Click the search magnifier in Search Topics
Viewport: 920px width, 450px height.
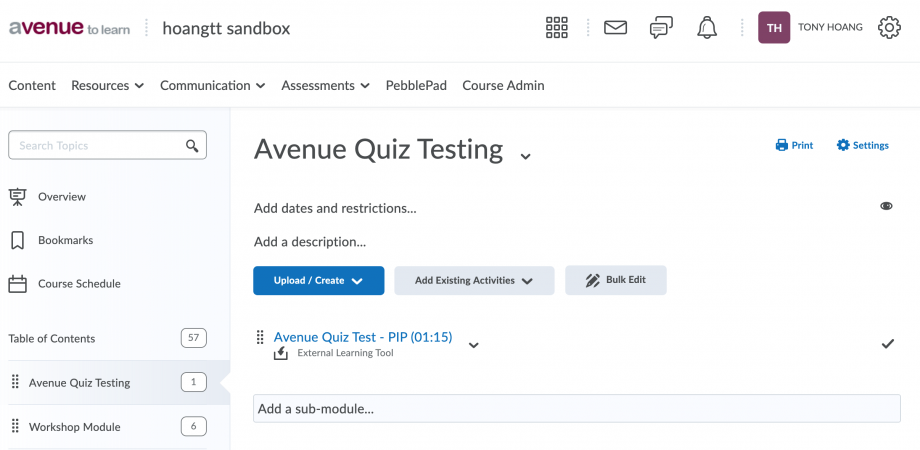(x=192, y=146)
